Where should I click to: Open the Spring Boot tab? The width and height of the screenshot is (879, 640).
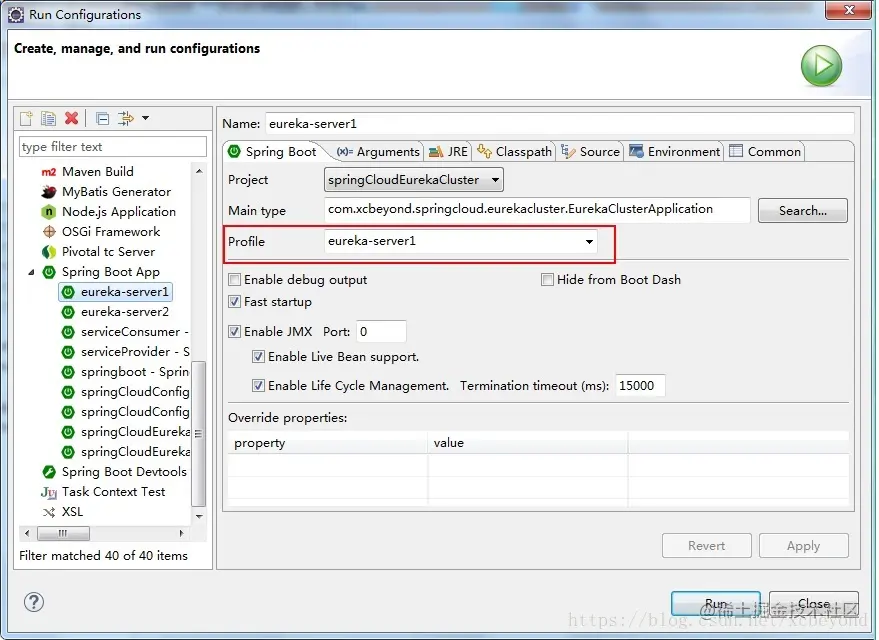[x=273, y=152]
